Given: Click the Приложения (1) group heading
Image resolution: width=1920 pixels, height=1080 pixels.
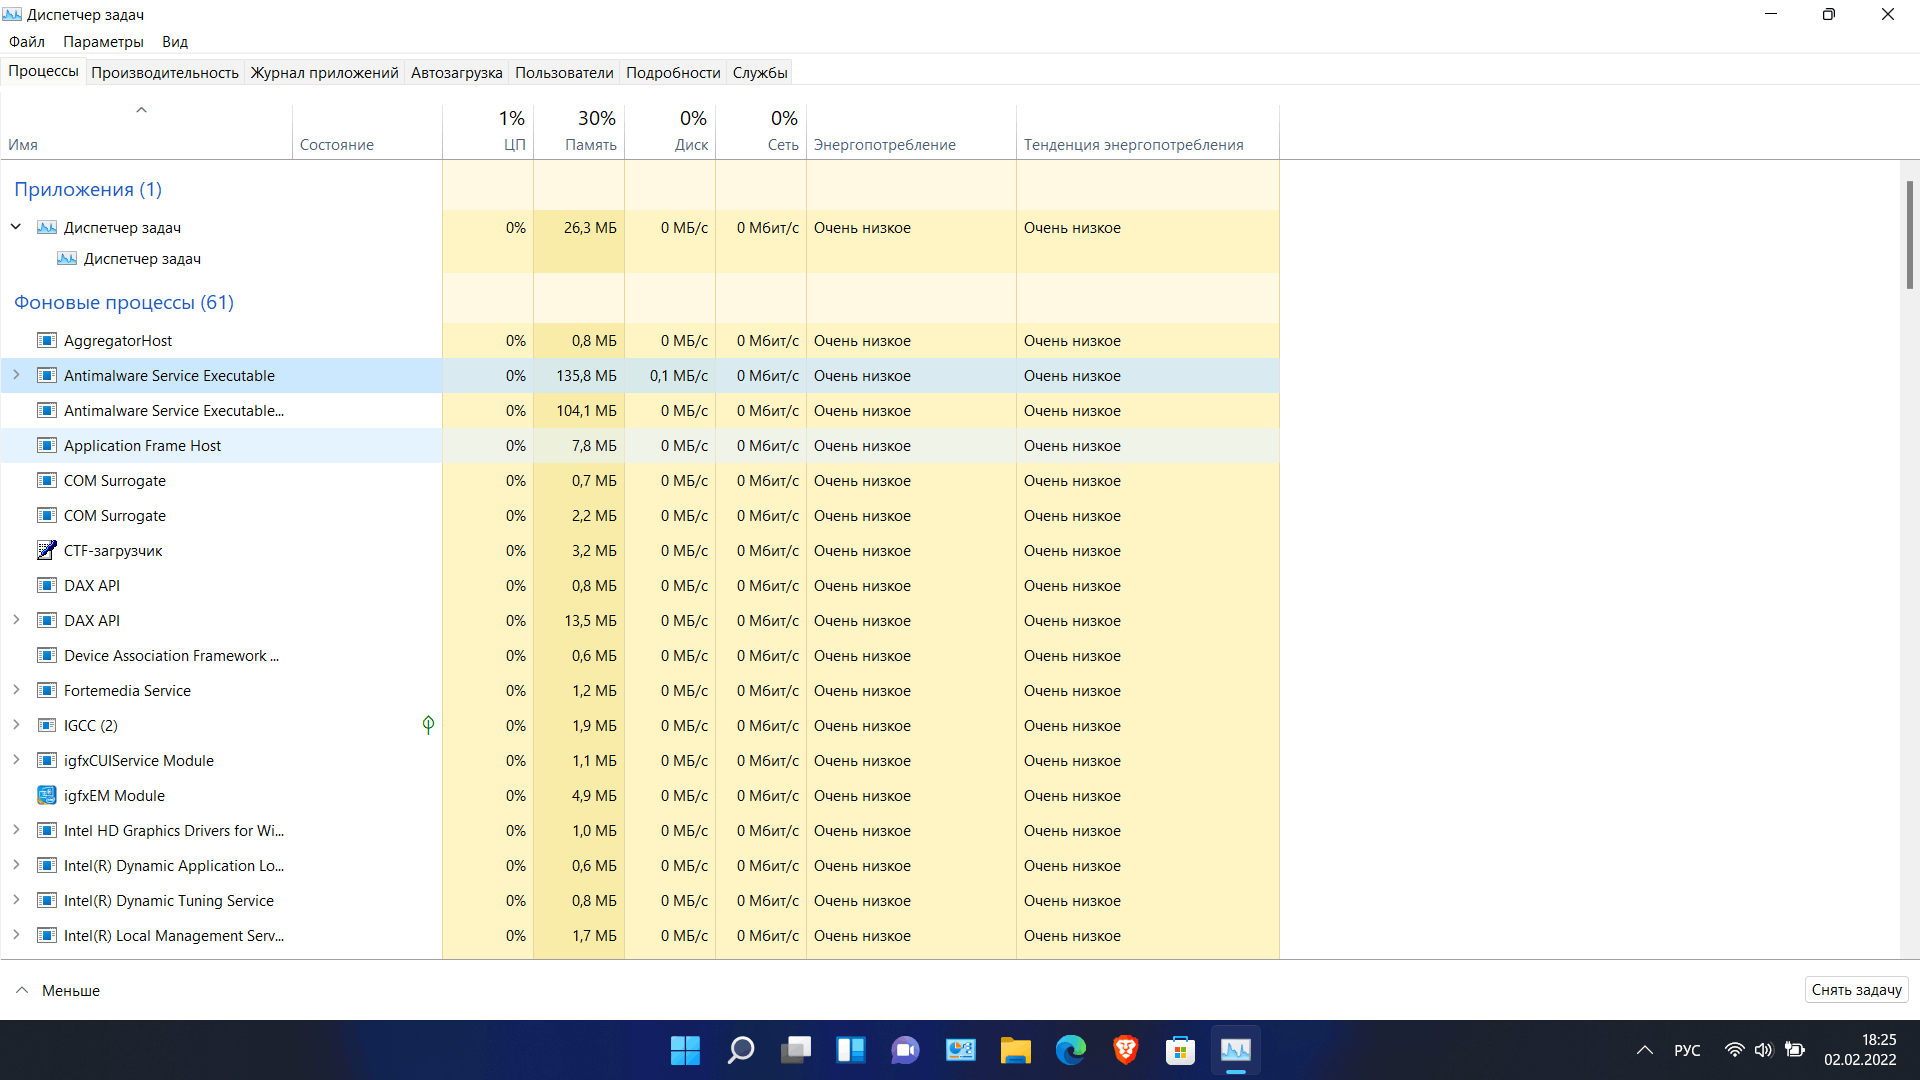Looking at the screenshot, I should click(x=88, y=189).
